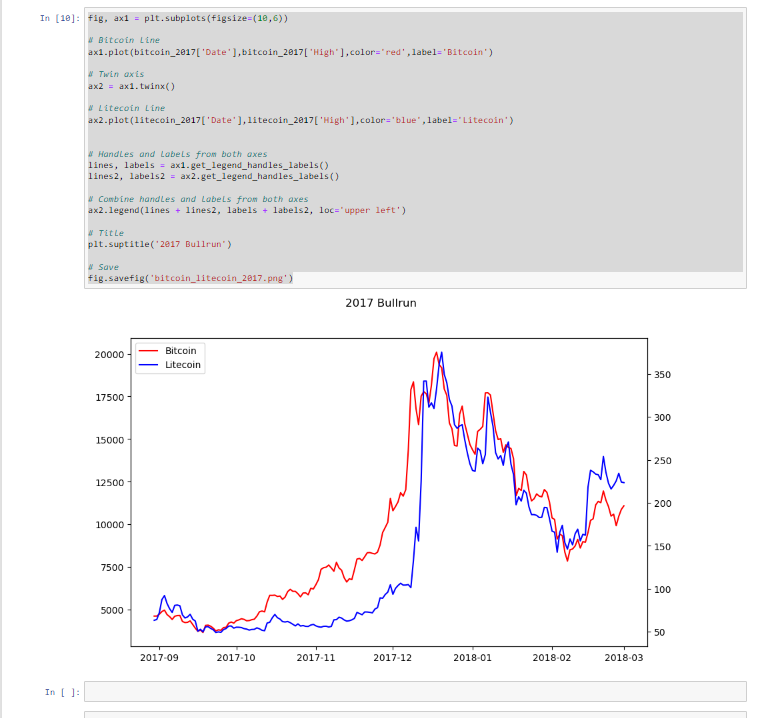Click the 50 right axis label
This screenshot has width=762, height=718.
click(x=659, y=632)
